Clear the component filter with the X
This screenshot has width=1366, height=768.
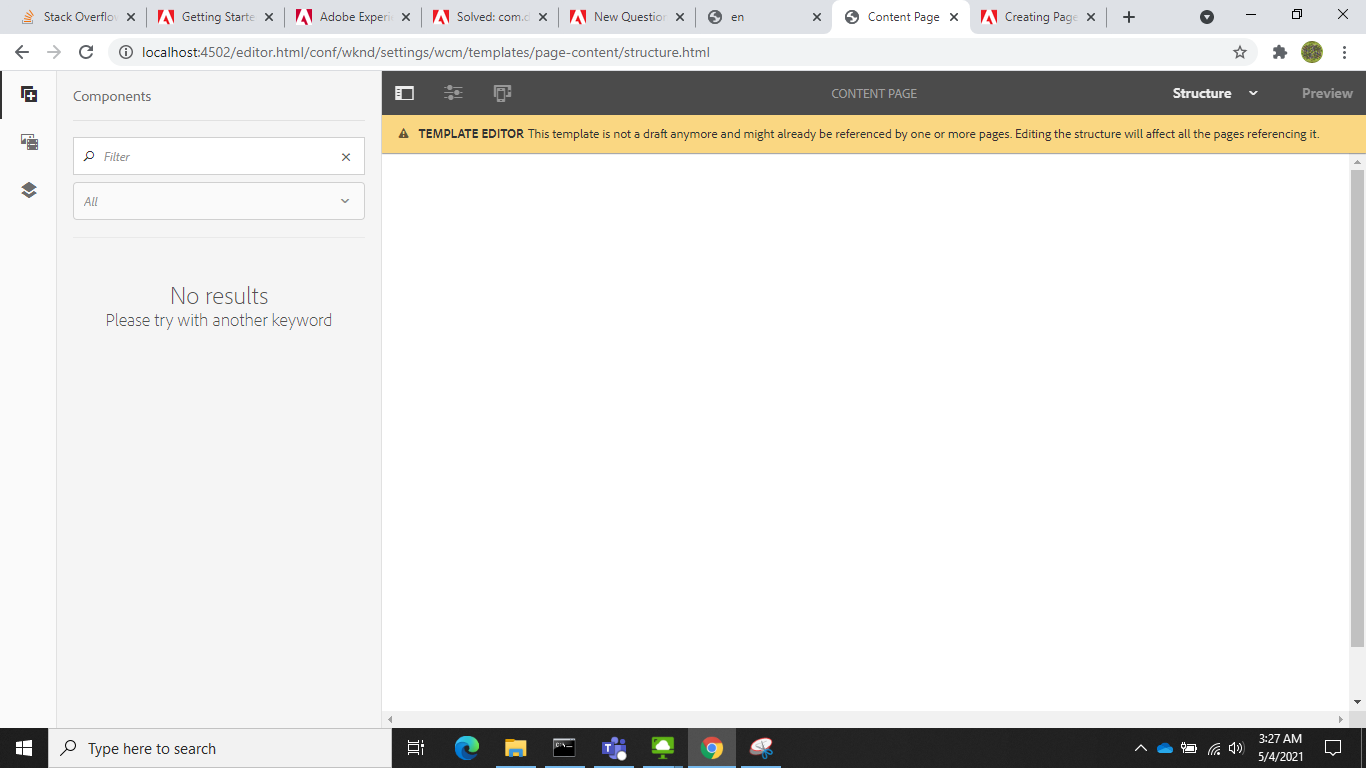pyautogui.click(x=346, y=156)
